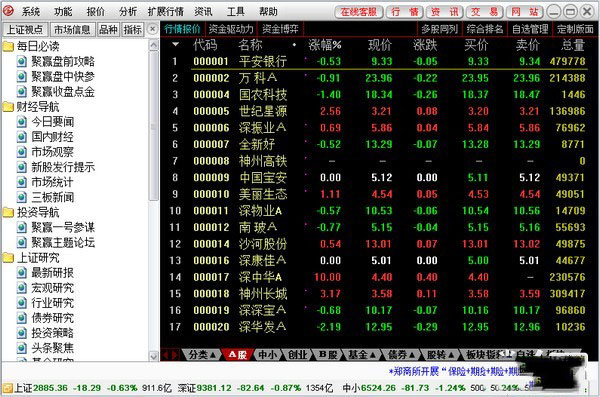Collapse the 财经导航 folder

click(8, 107)
